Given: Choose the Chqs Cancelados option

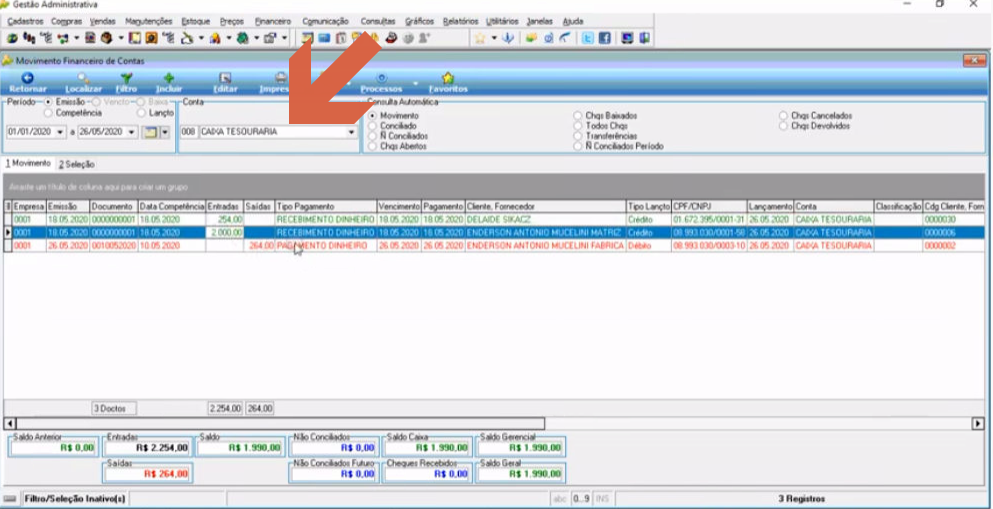Looking at the screenshot, I should (x=783, y=116).
